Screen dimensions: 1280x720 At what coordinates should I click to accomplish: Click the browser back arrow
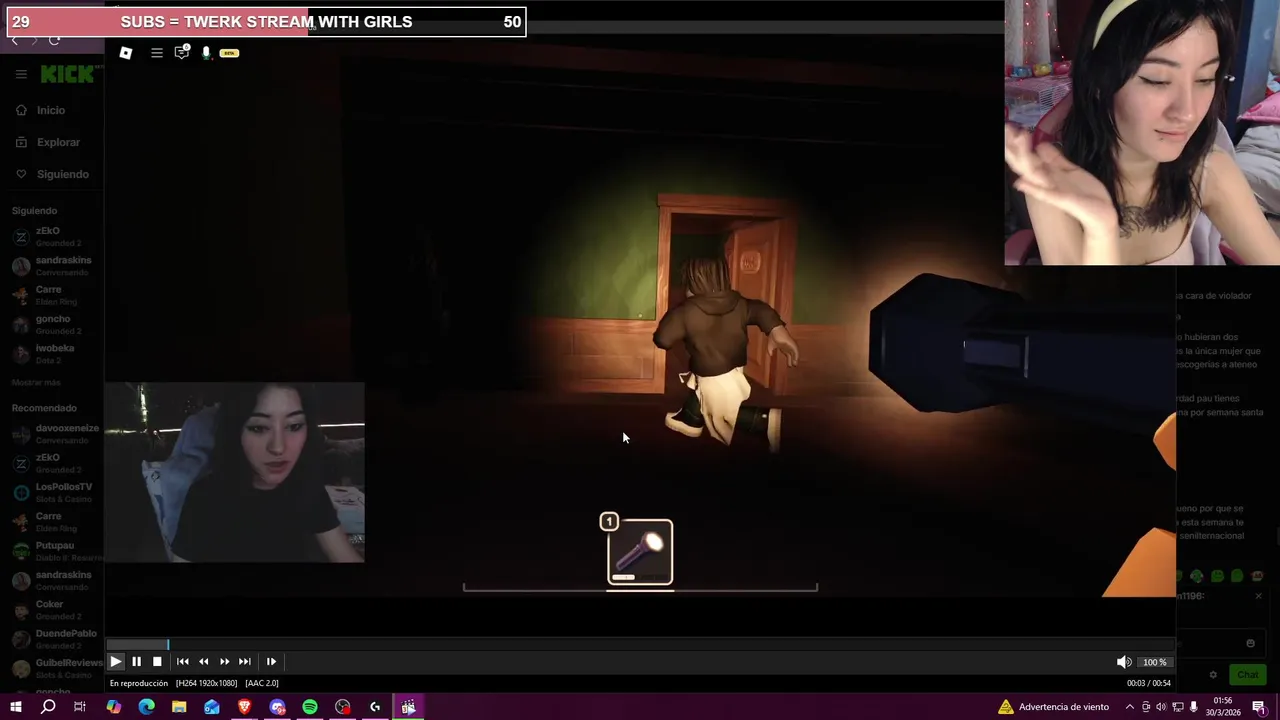14,40
